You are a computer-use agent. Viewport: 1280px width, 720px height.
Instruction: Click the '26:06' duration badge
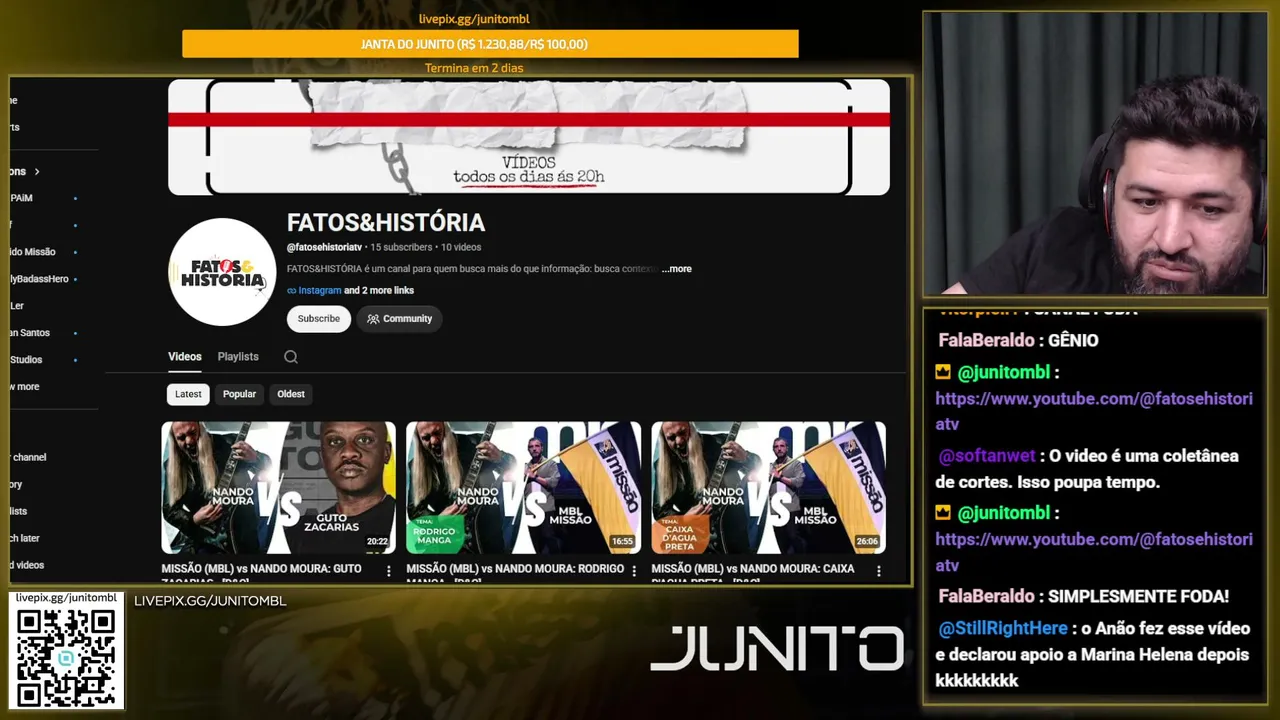click(867, 542)
